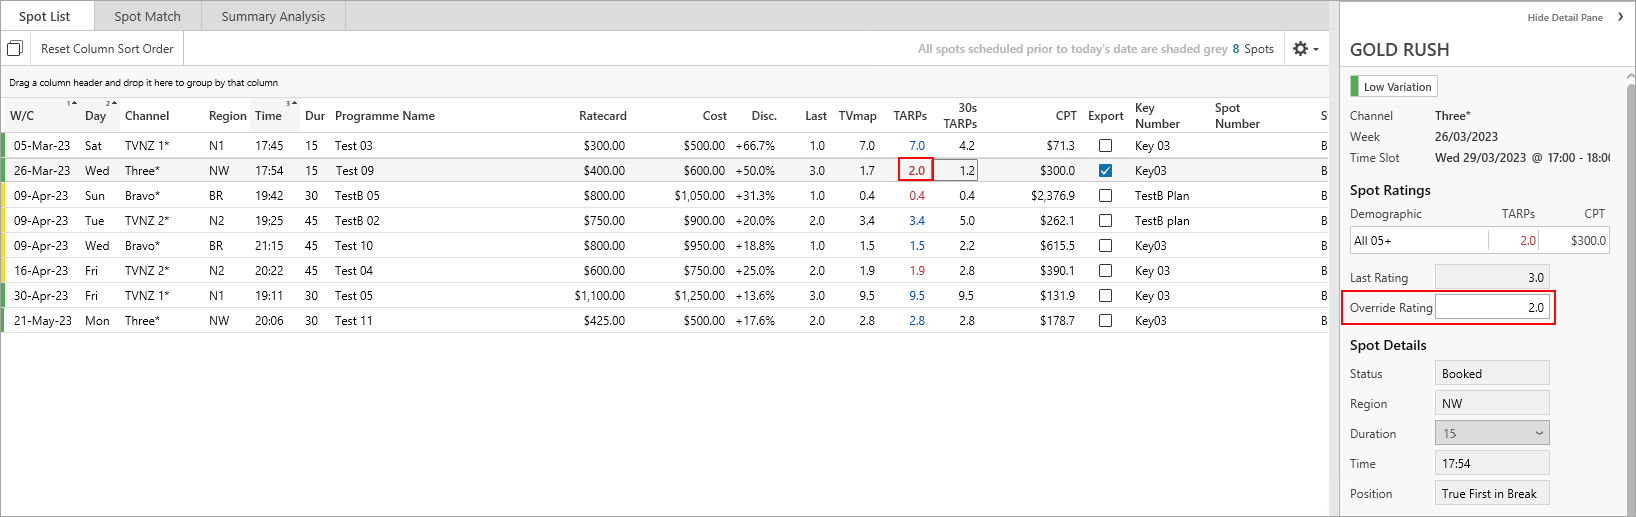Toggle Export checkbox for TestB 02 row
Image resolution: width=1636 pixels, height=517 pixels.
pyautogui.click(x=1105, y=221)
